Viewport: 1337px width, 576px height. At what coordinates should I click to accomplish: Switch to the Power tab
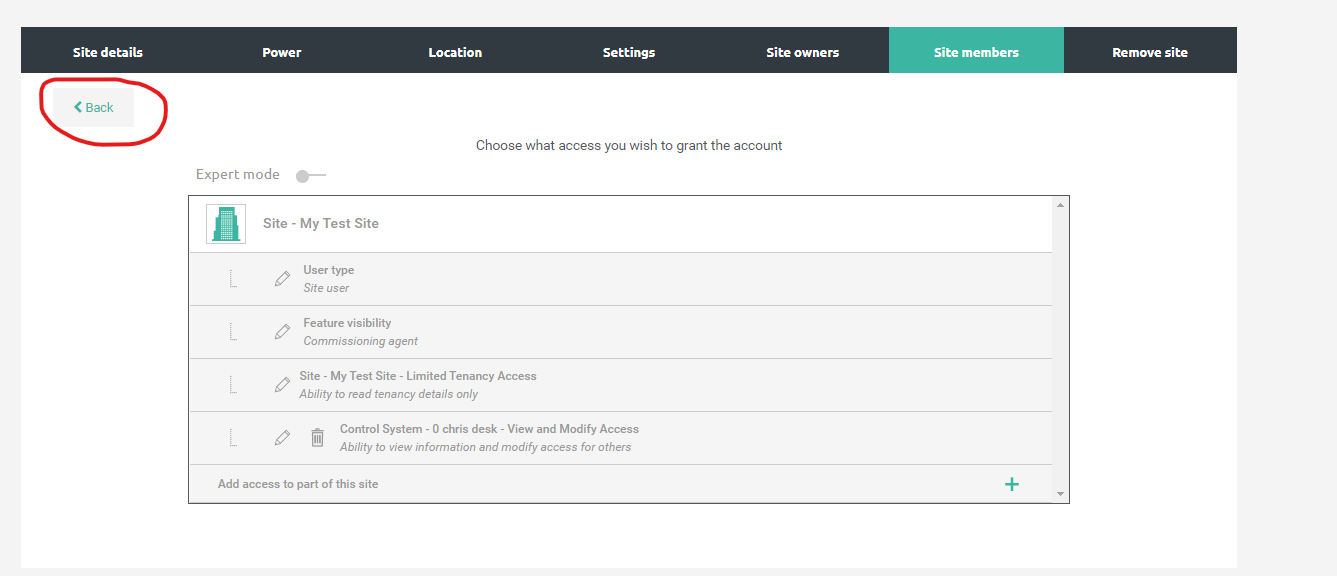[x=282, y=52]
